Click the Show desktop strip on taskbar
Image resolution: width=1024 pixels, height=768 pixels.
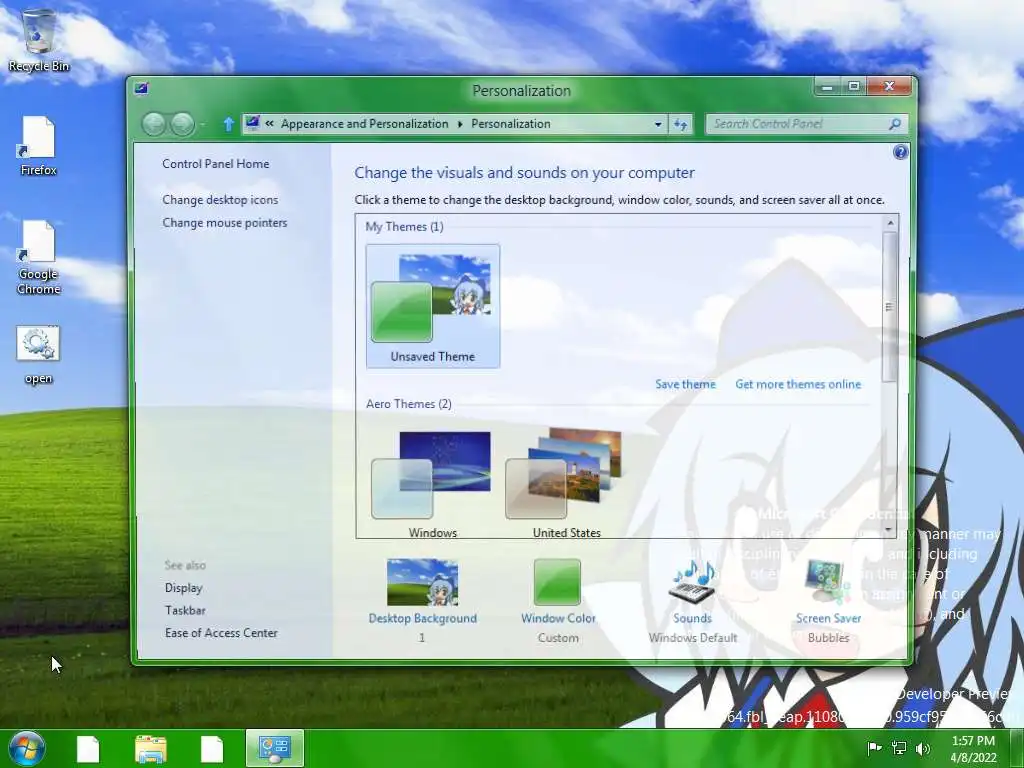[x=1019, y=749]
